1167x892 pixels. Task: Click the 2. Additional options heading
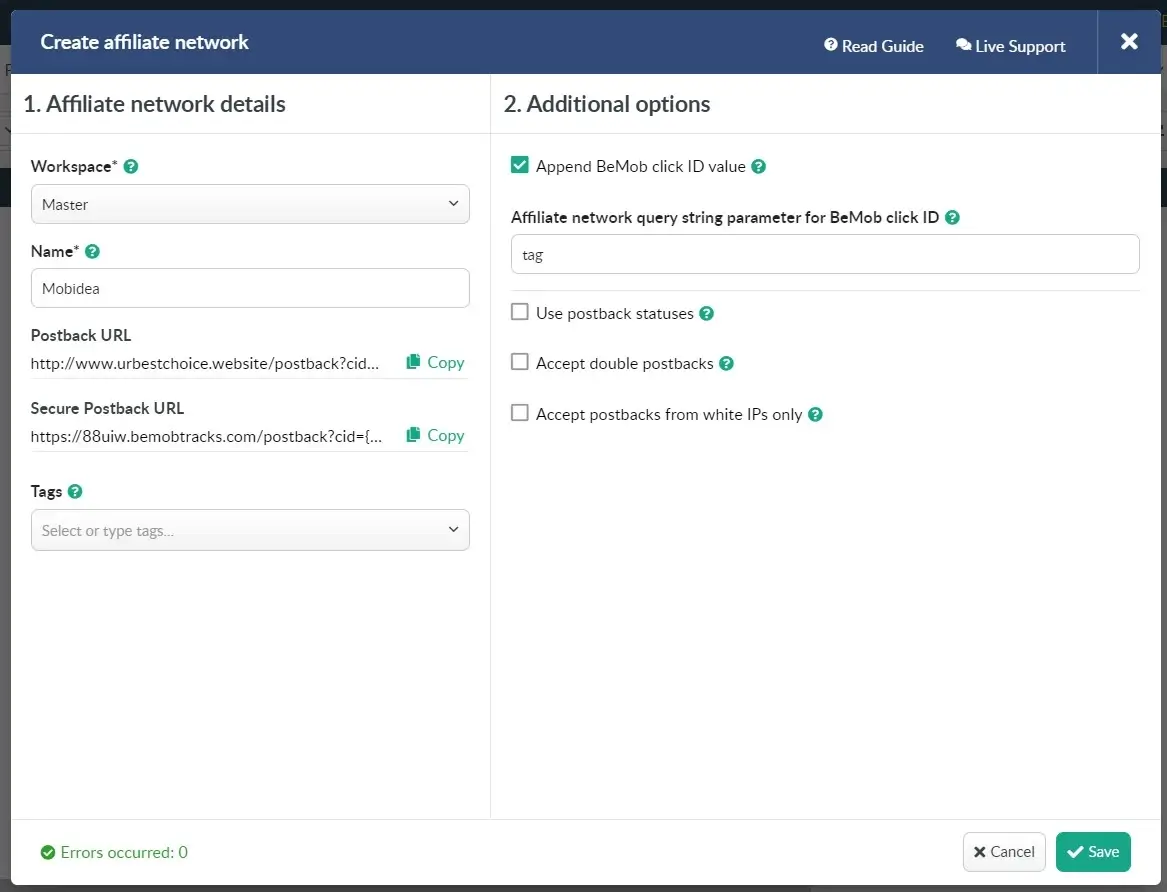tap(607, 104)
